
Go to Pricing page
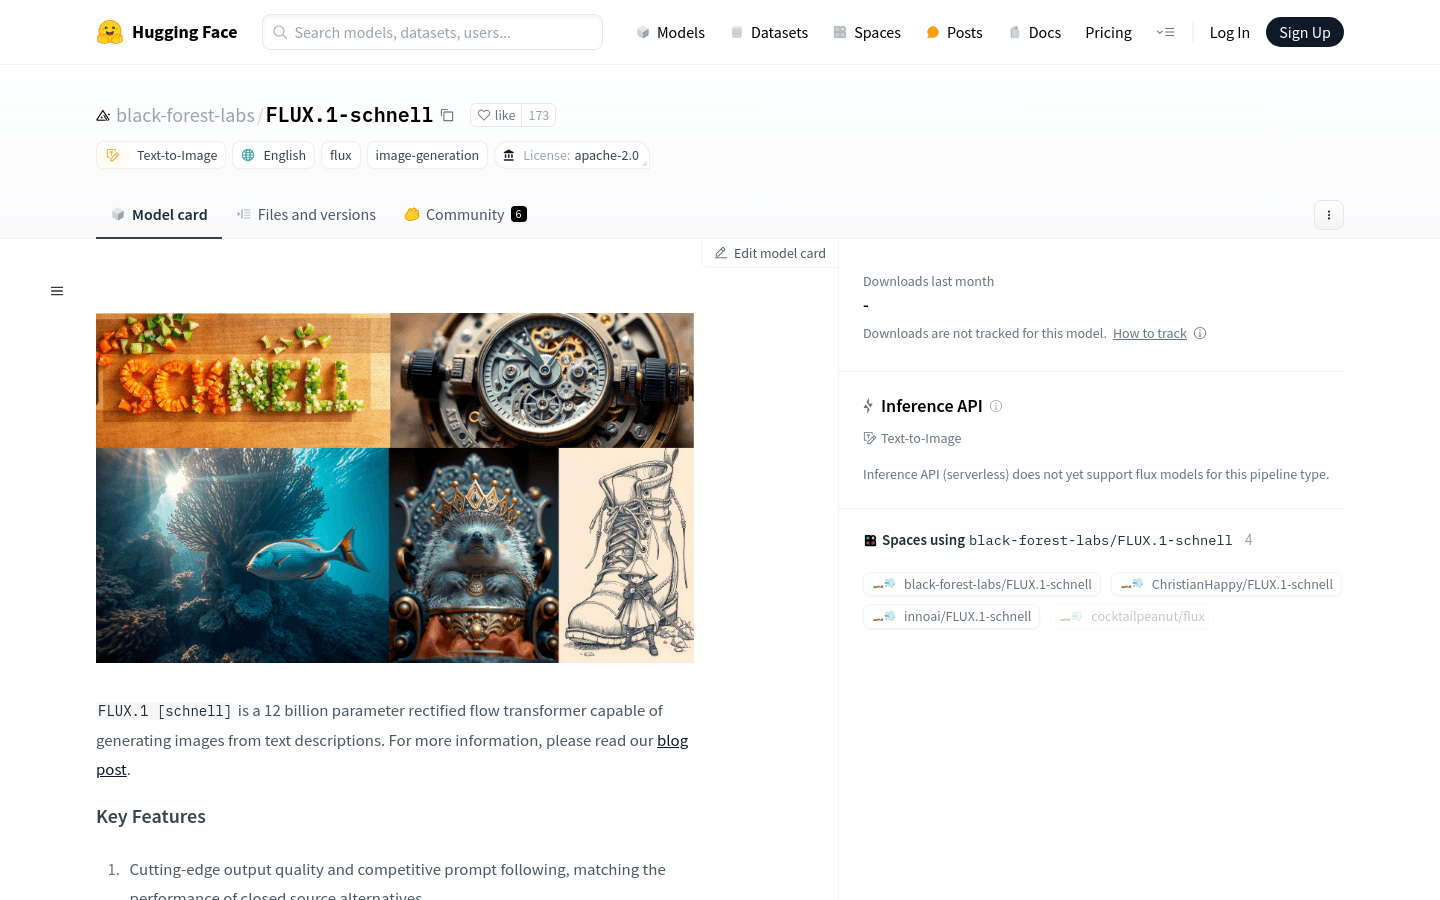[x=1108, y=32]
